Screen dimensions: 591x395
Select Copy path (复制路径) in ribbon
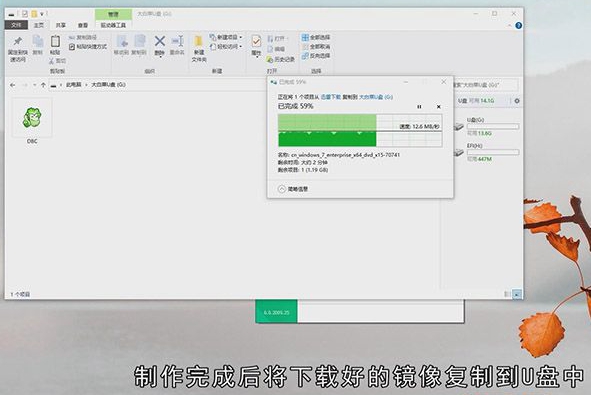[83, 37]
